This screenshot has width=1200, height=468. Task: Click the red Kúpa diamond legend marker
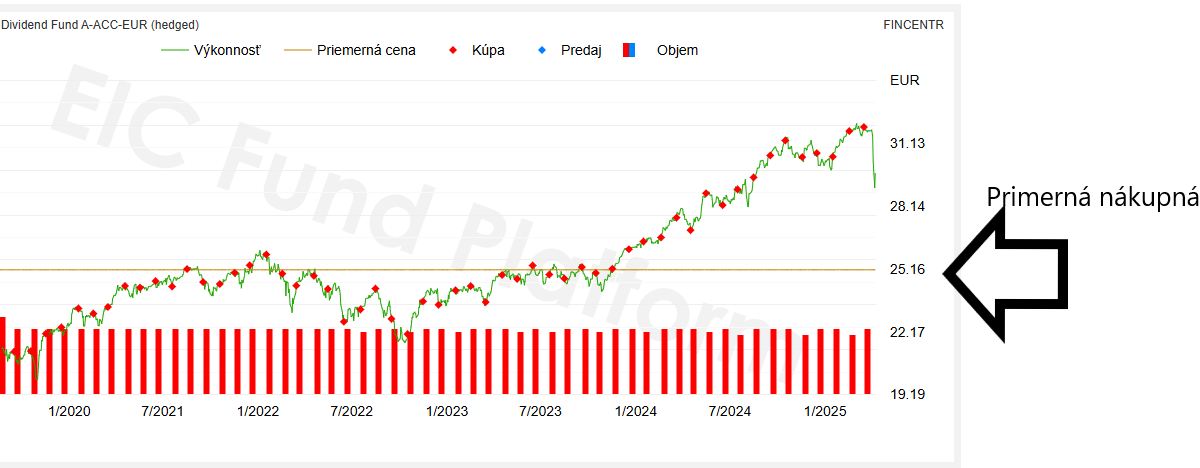tap(453, 50)
